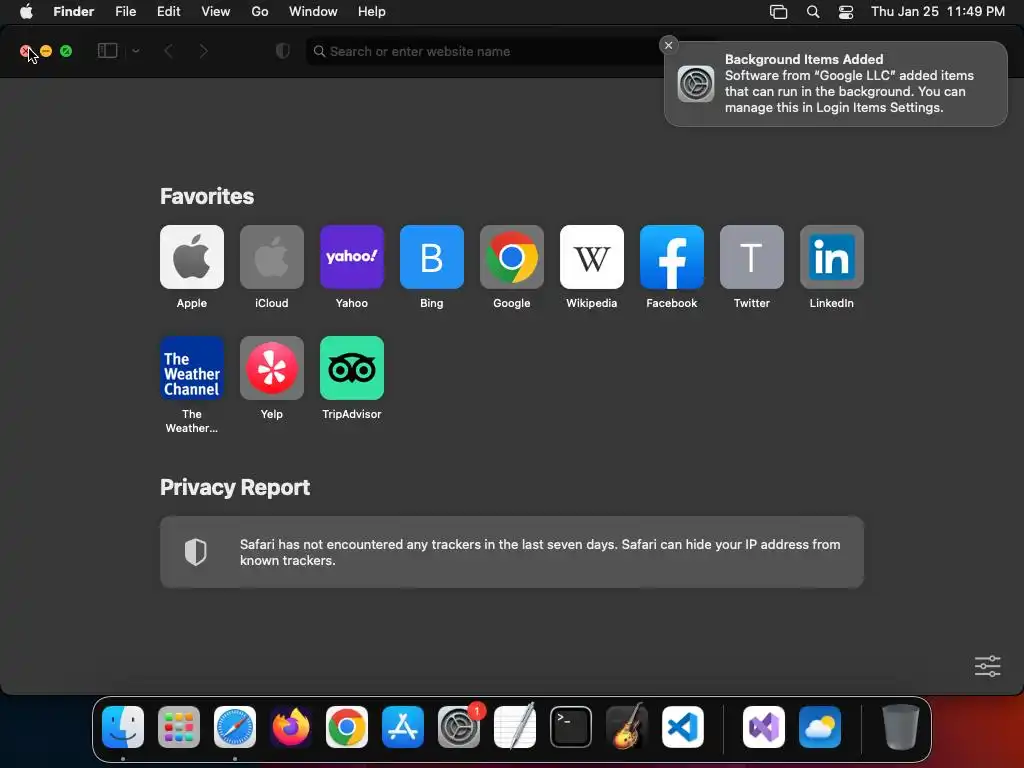This screenshot has width=1024, height=768.
Task: Dismiss the Background Items Added notification
Action: point(668,45)
